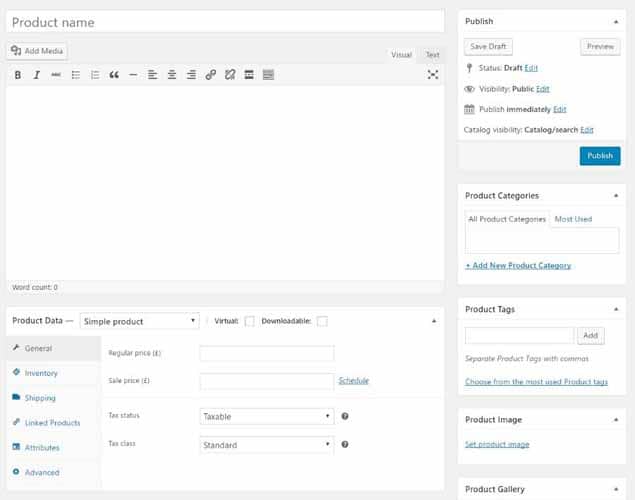Image resolution: width=635 pixels, height=500 pixels.
Task: Edit the Publish immediately schedule
Action: pyautogui.click(x=560, y=109)
